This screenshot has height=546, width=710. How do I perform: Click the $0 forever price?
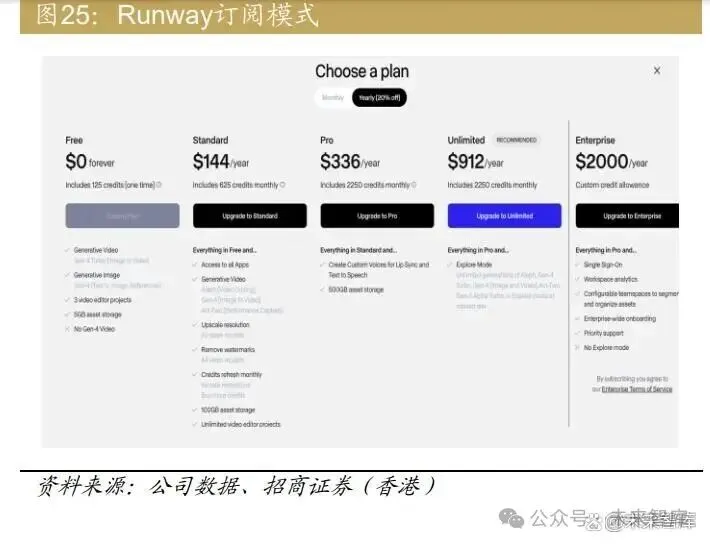point(90,162)
